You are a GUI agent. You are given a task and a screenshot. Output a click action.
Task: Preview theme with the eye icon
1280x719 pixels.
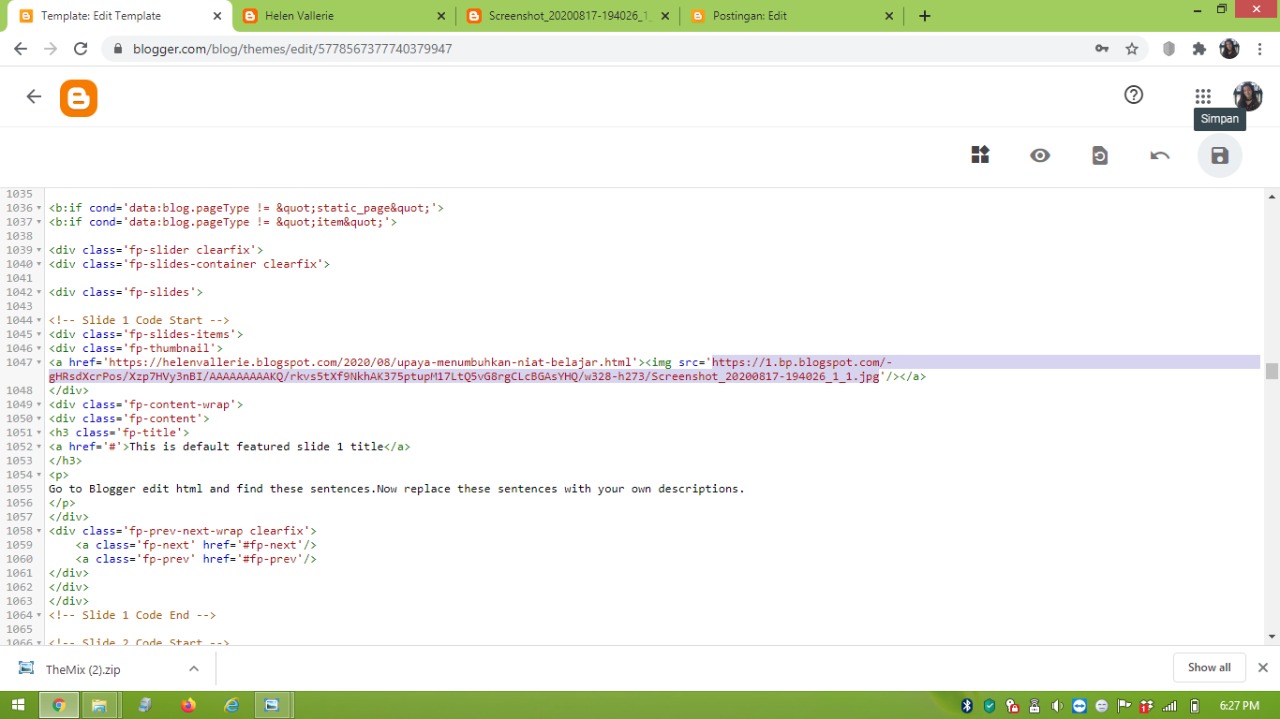(x=1040, y=155)
